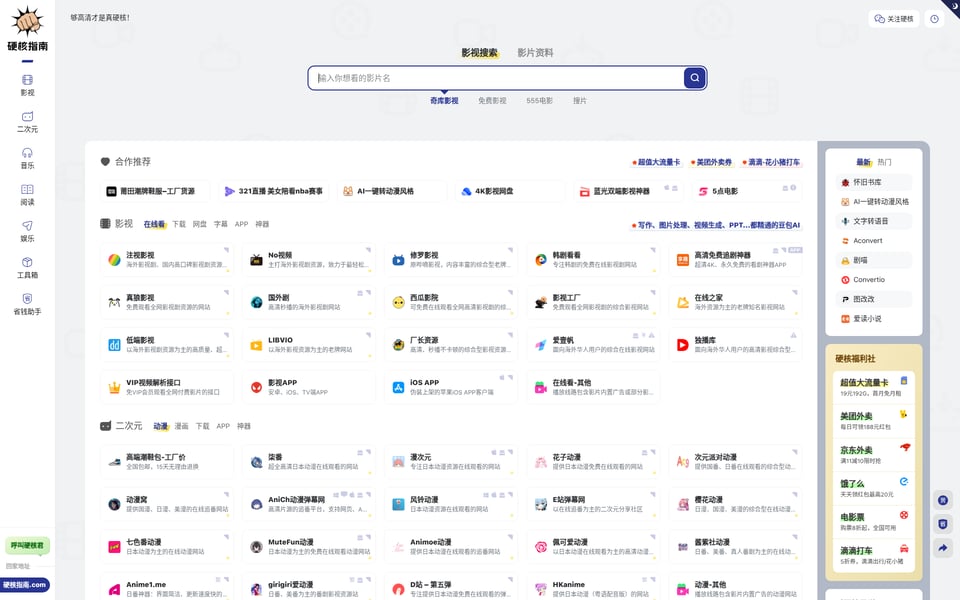Open the 呼叫硬核君 panel at bottom left
Screen dimensions: 960x600
26,545
